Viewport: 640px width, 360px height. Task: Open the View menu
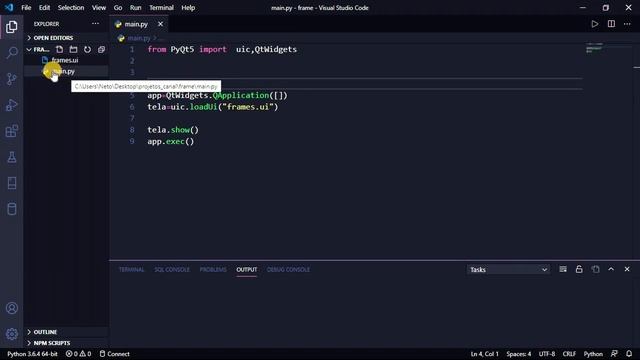99,8
